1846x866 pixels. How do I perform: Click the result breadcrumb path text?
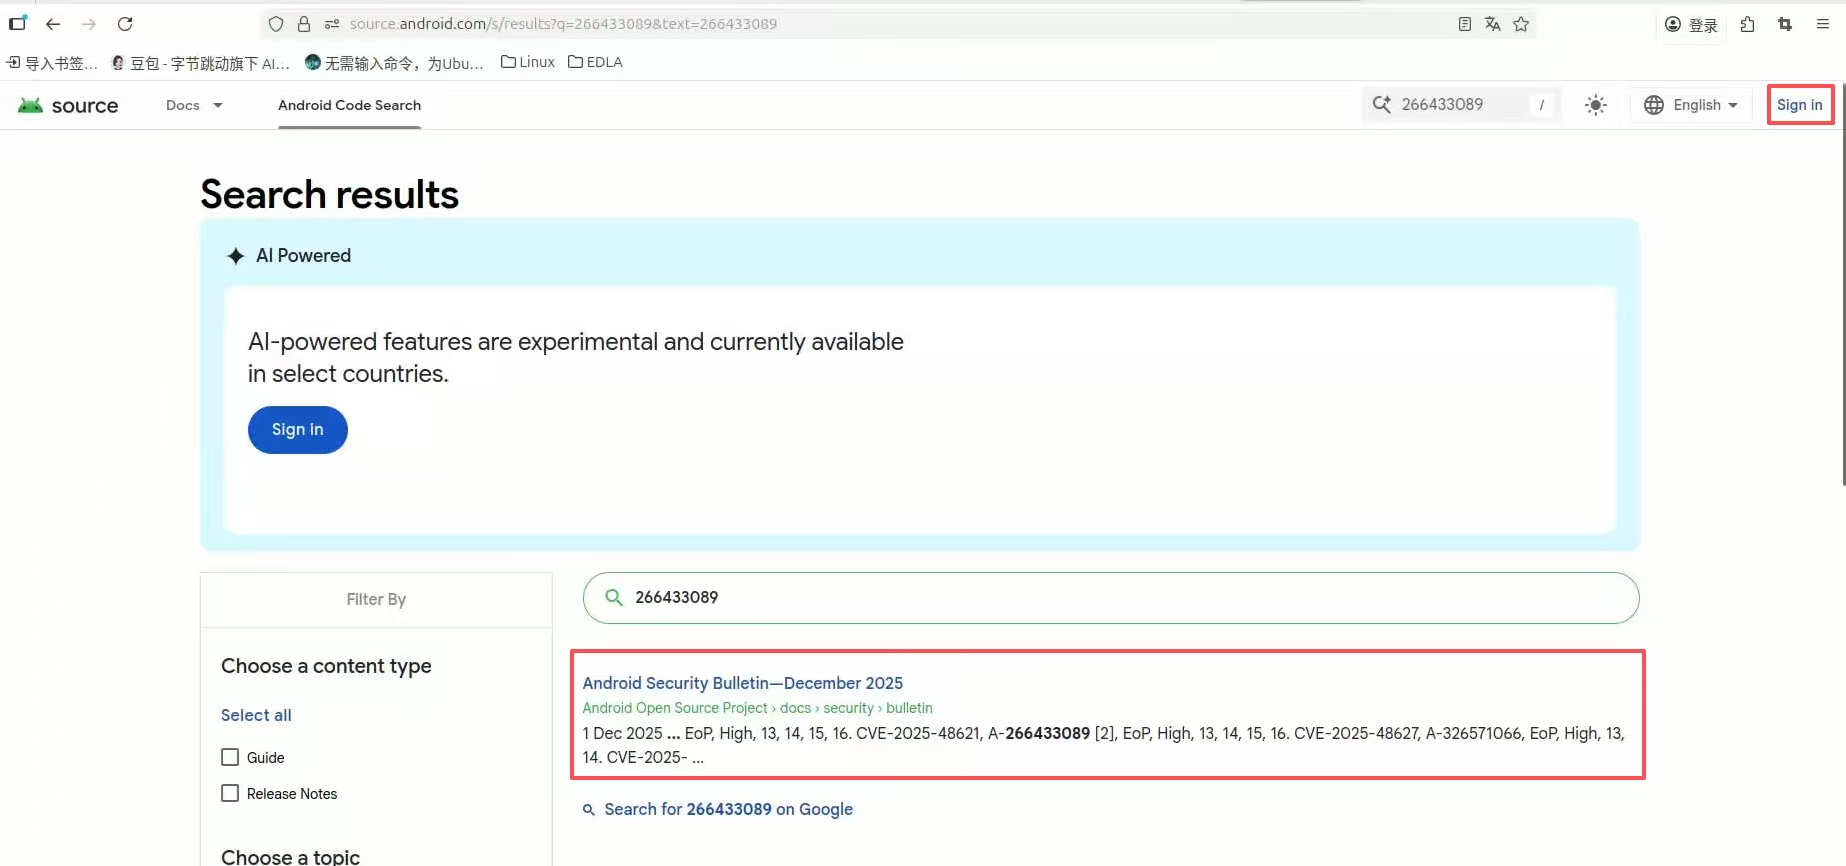click(x=757, y=708)
